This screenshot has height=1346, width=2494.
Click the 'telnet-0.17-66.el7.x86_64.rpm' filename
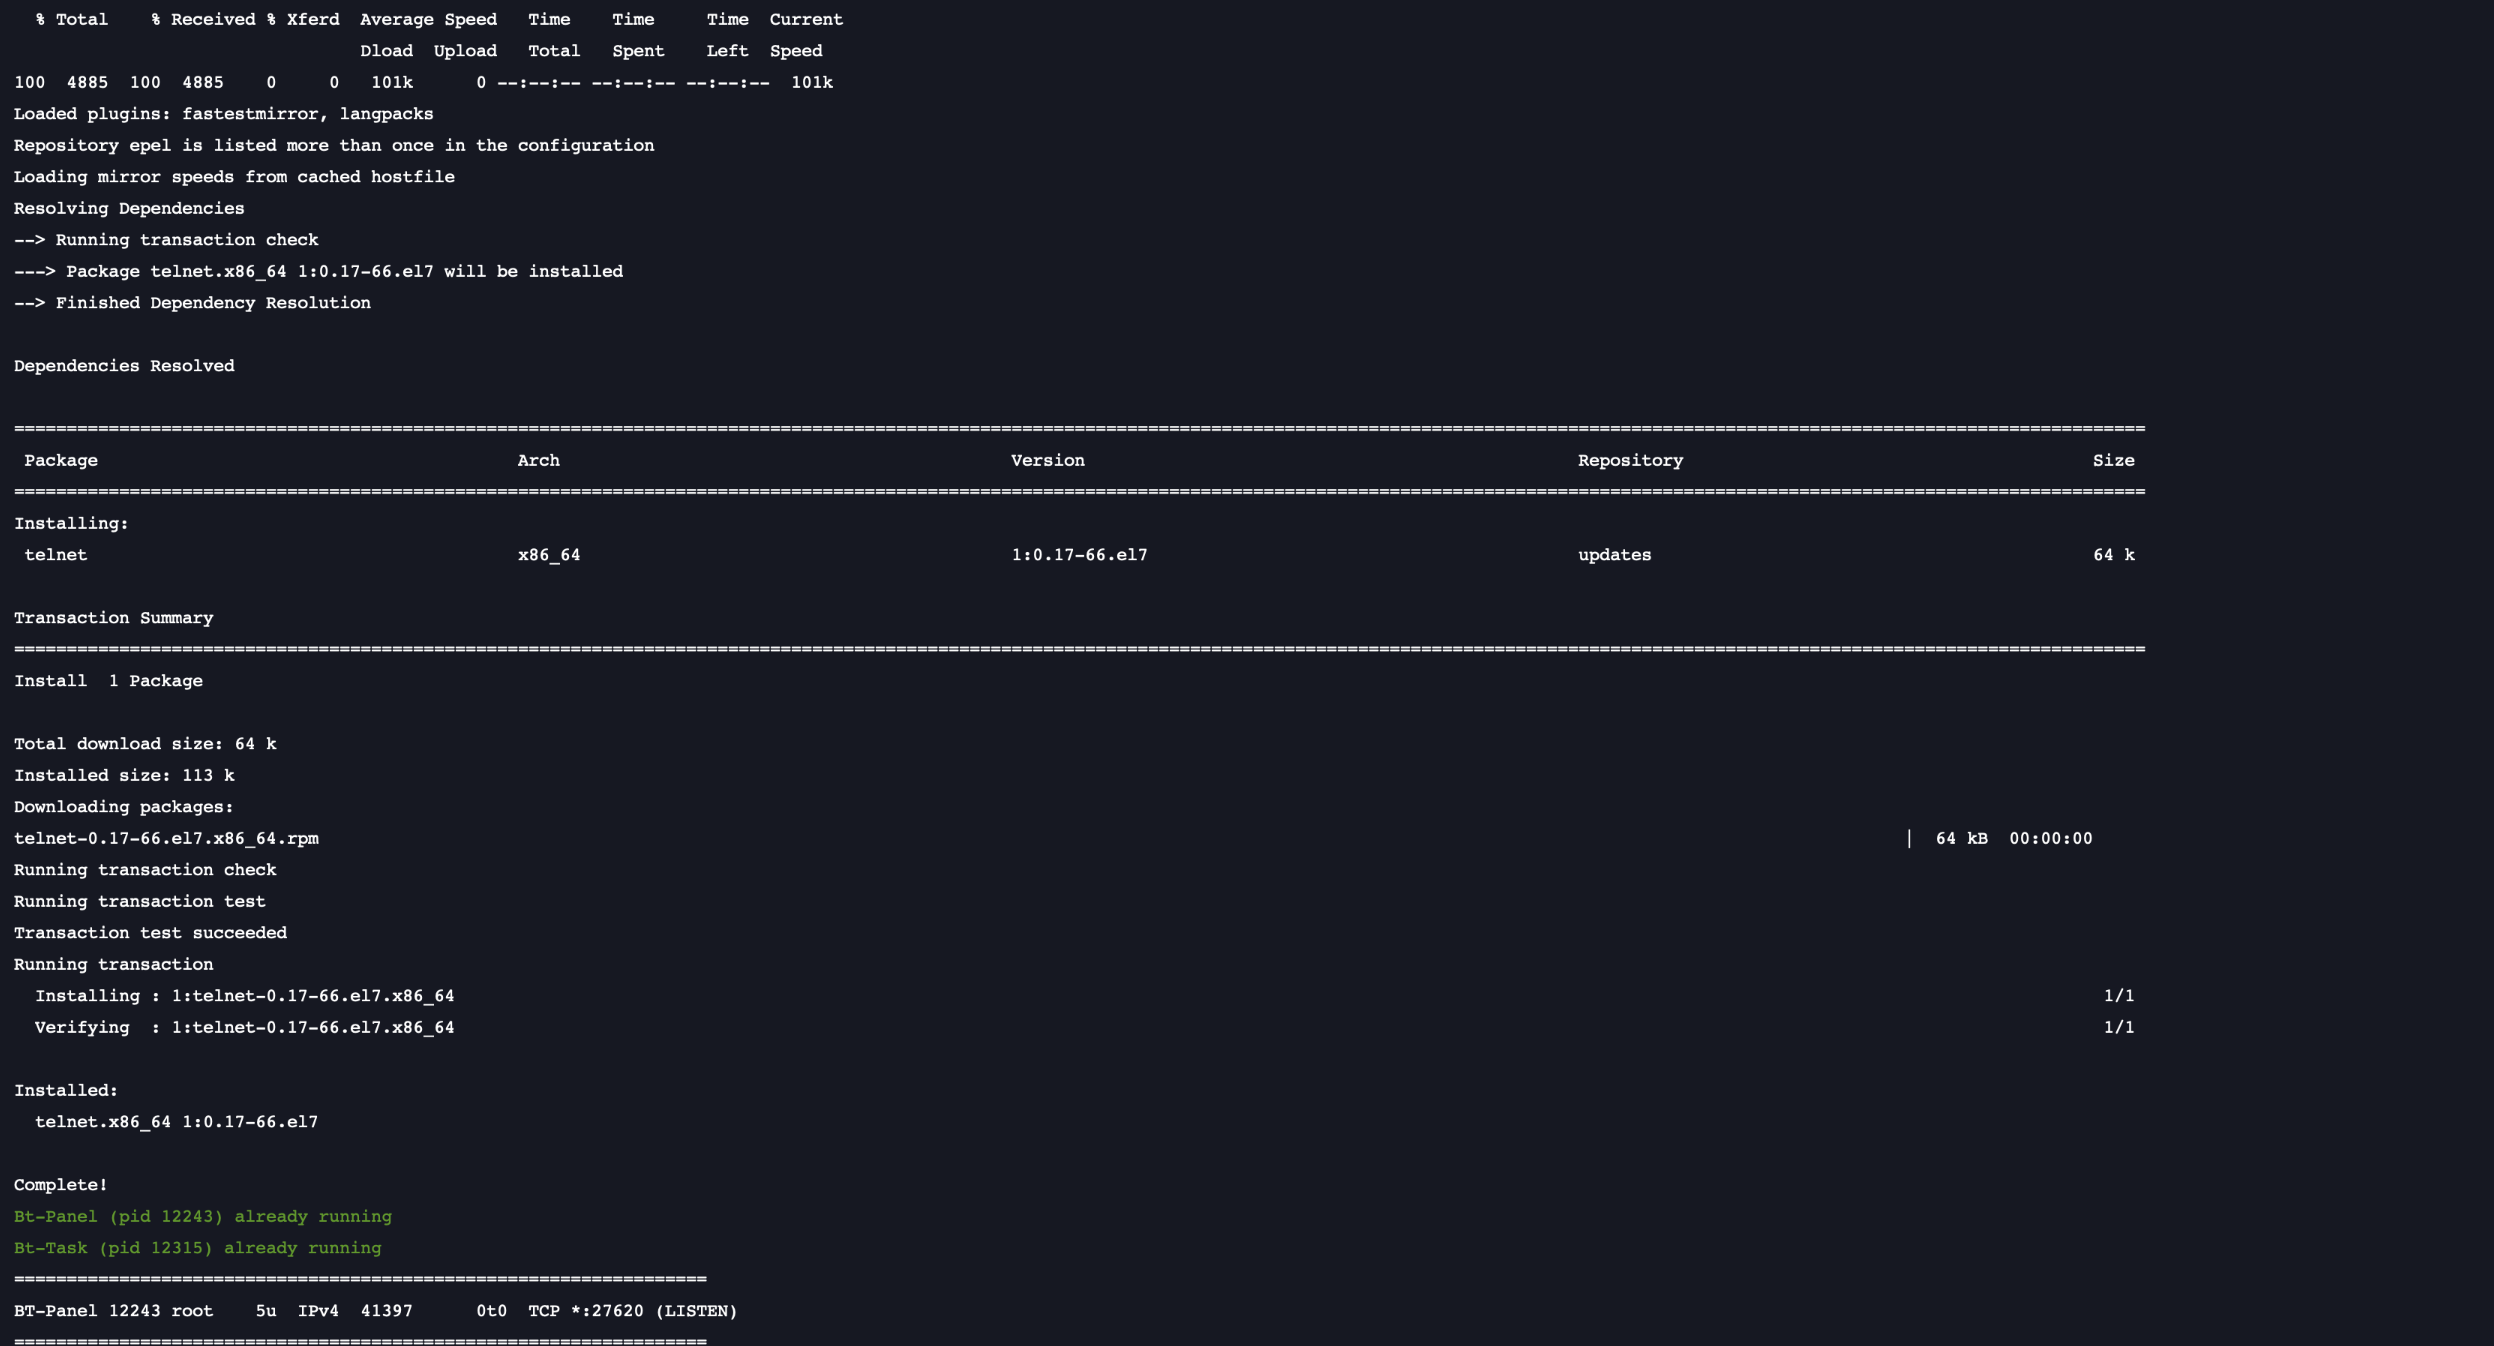click(x=166, y=838)
